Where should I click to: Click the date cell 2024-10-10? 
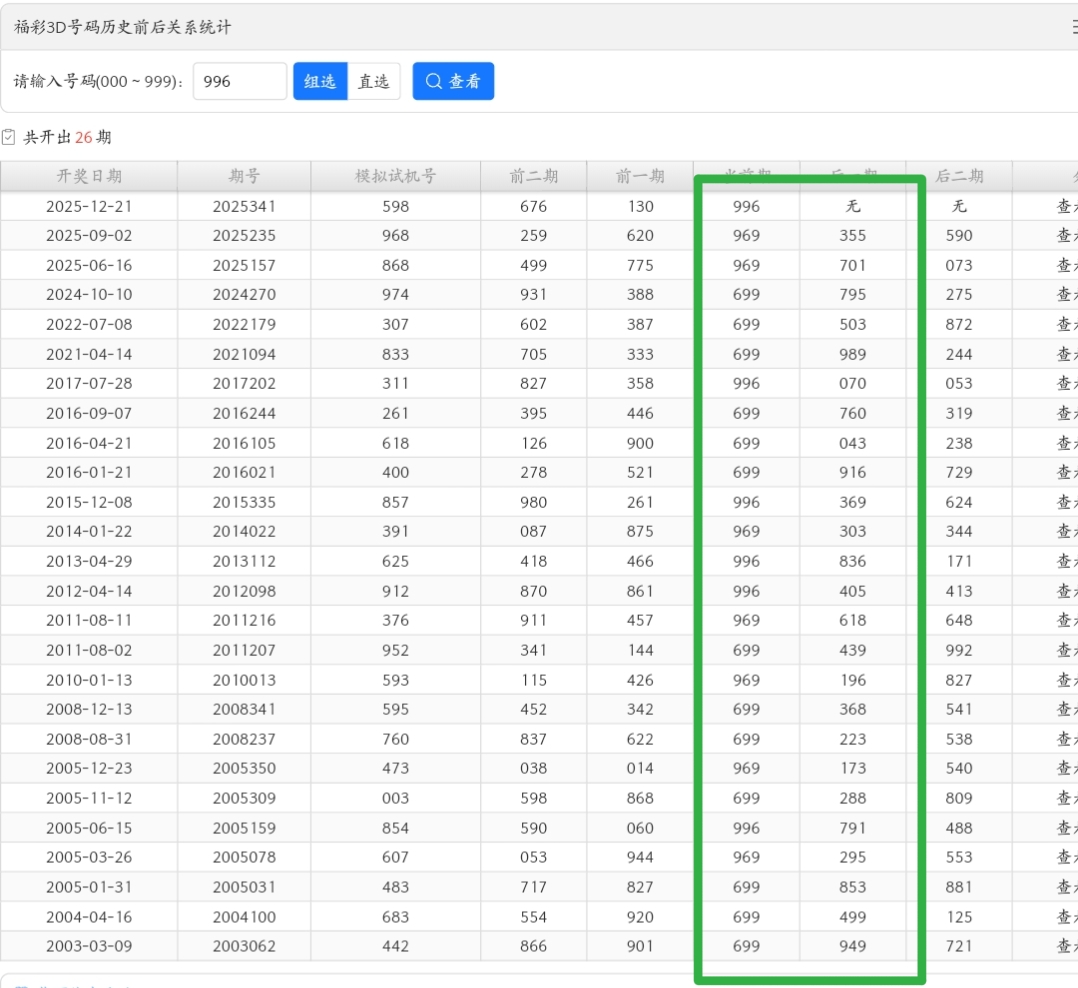pos(89,295)
